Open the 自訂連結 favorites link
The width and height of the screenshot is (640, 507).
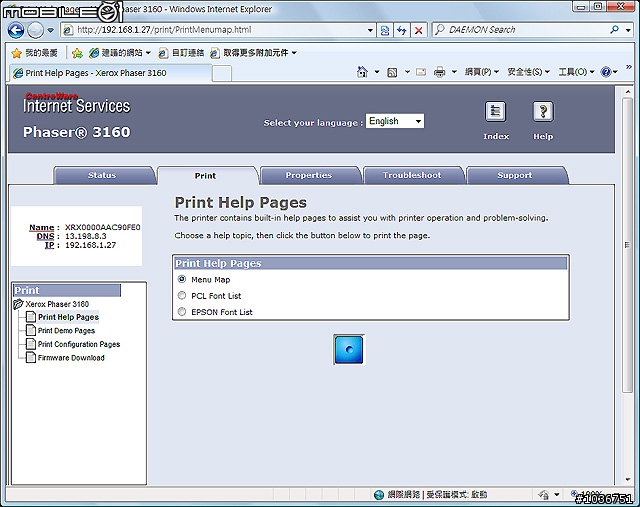[x=181, y=53]
